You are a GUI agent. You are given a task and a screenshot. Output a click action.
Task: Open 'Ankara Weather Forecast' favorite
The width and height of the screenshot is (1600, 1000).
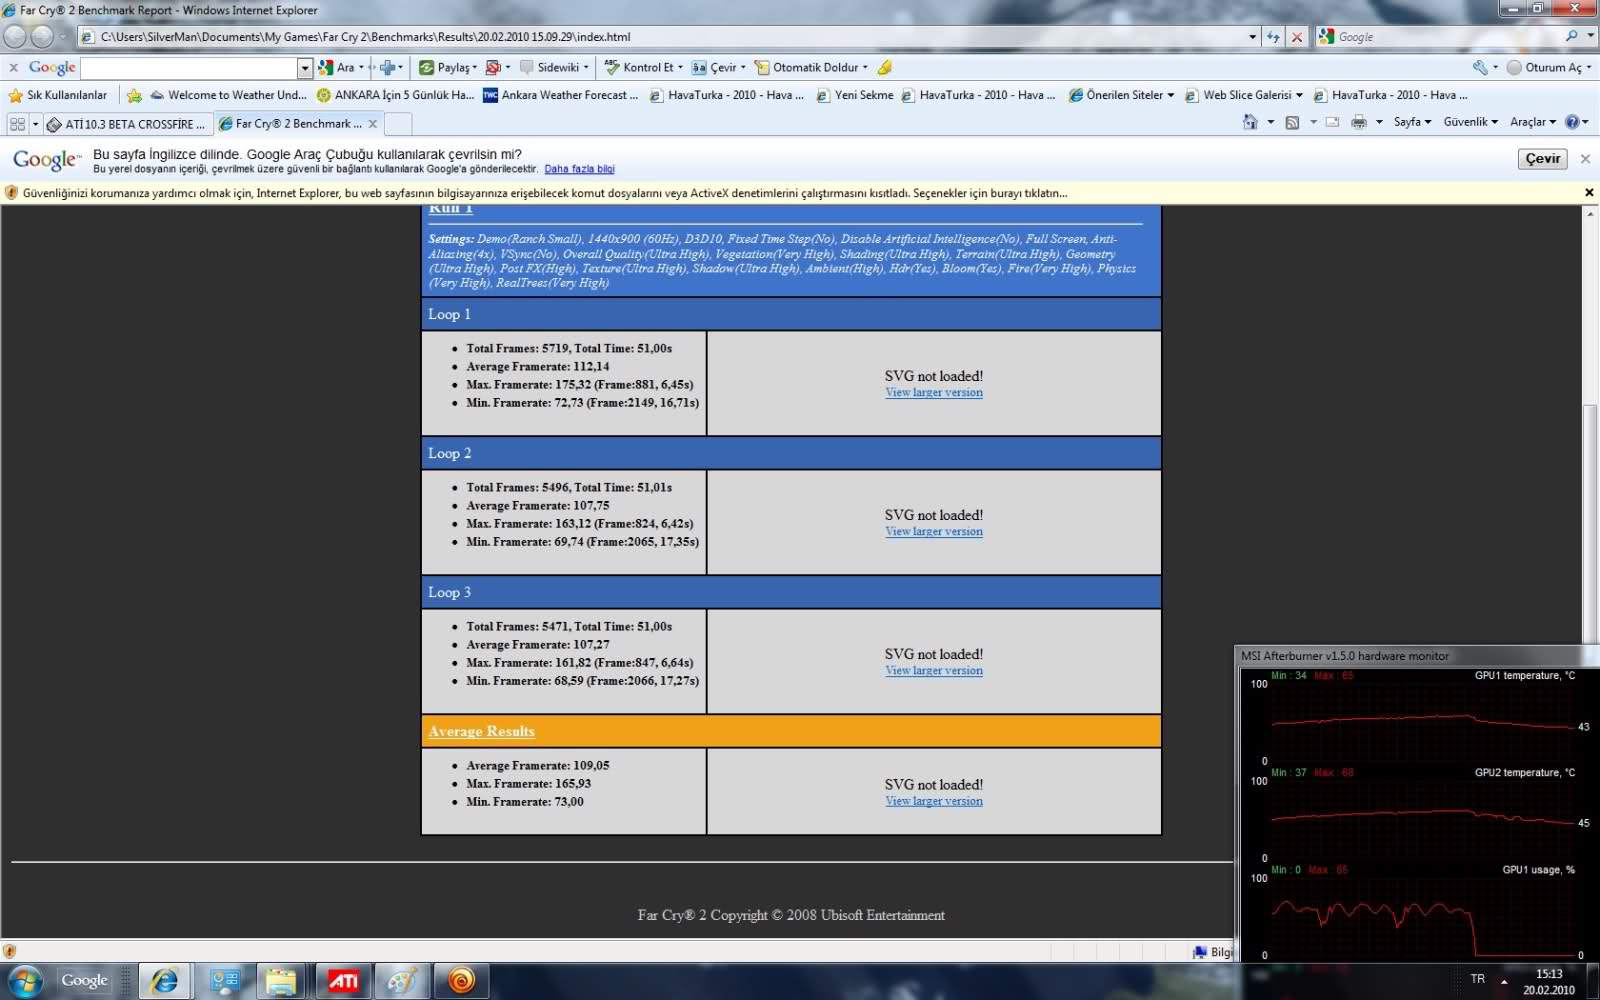coord(560,95)
